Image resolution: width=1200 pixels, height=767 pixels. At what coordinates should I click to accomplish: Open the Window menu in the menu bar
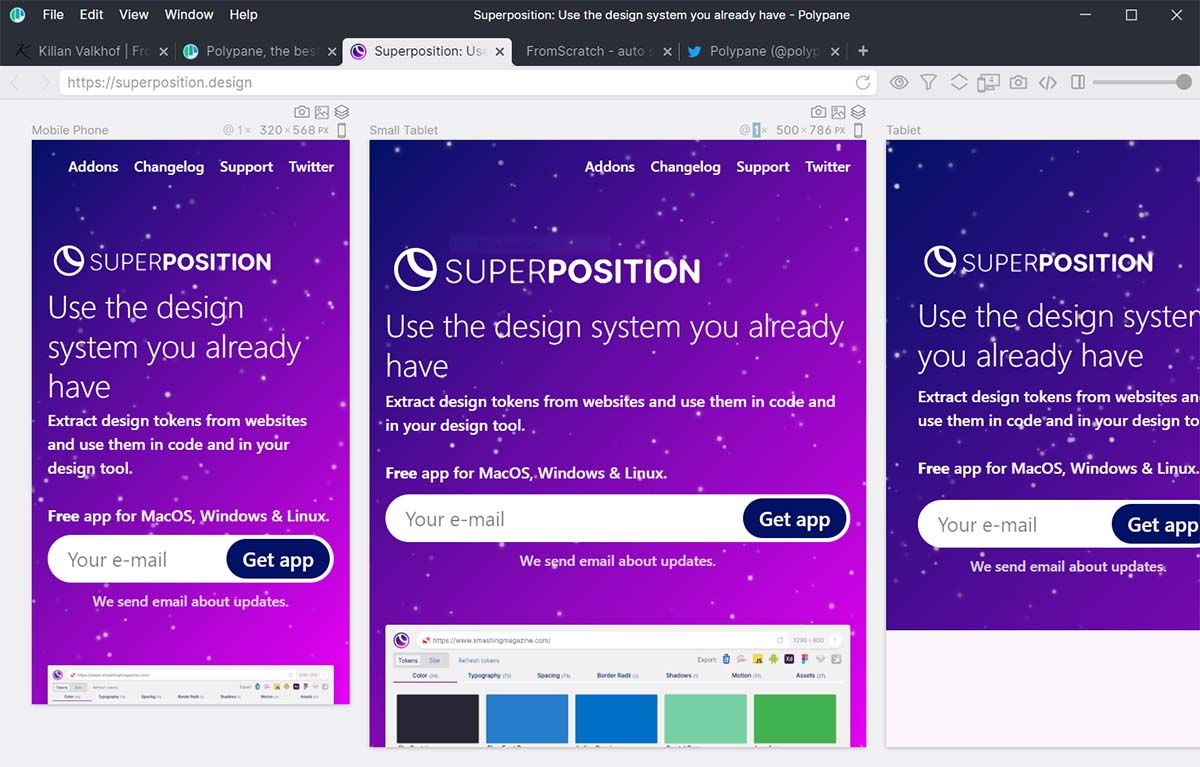[188, 14]
